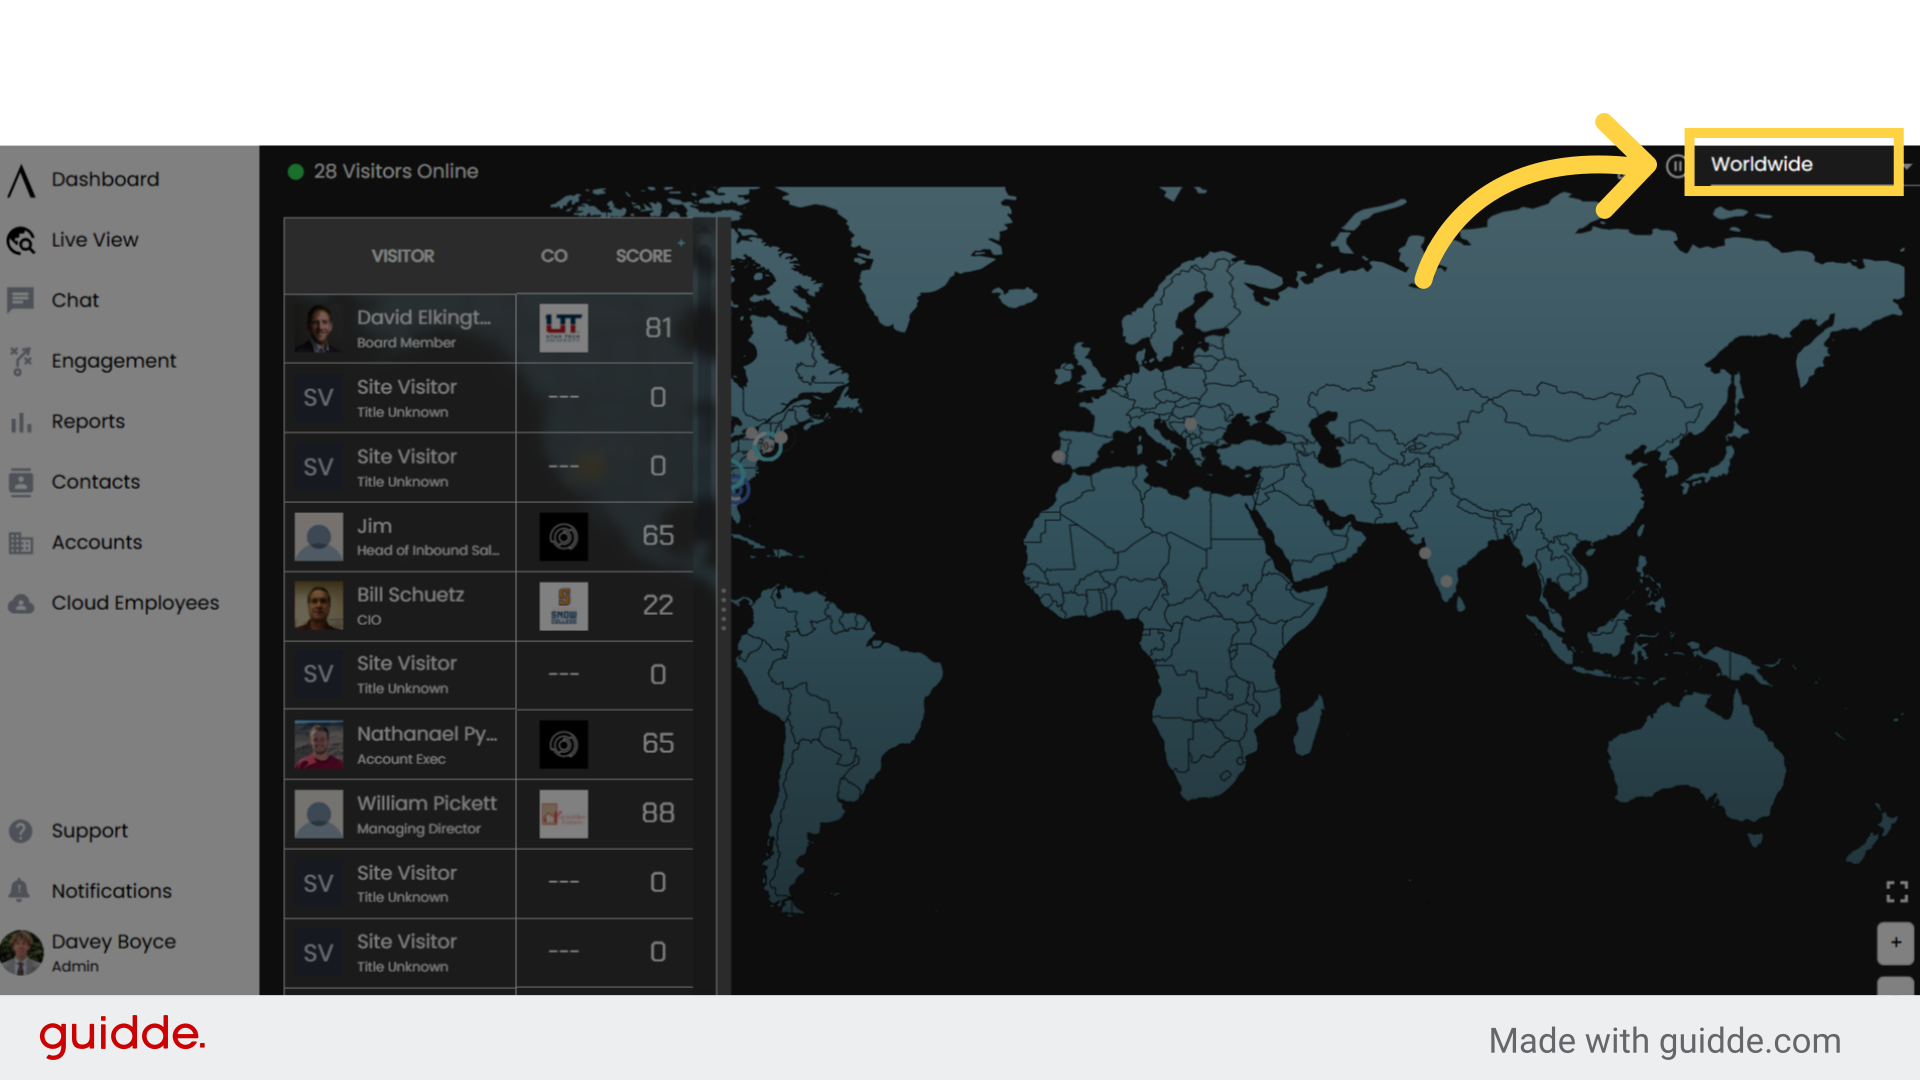The height and width of the screenshot is (1080, 1920).
Task: Select visitor David Elkington row
Action: [489, 328]
